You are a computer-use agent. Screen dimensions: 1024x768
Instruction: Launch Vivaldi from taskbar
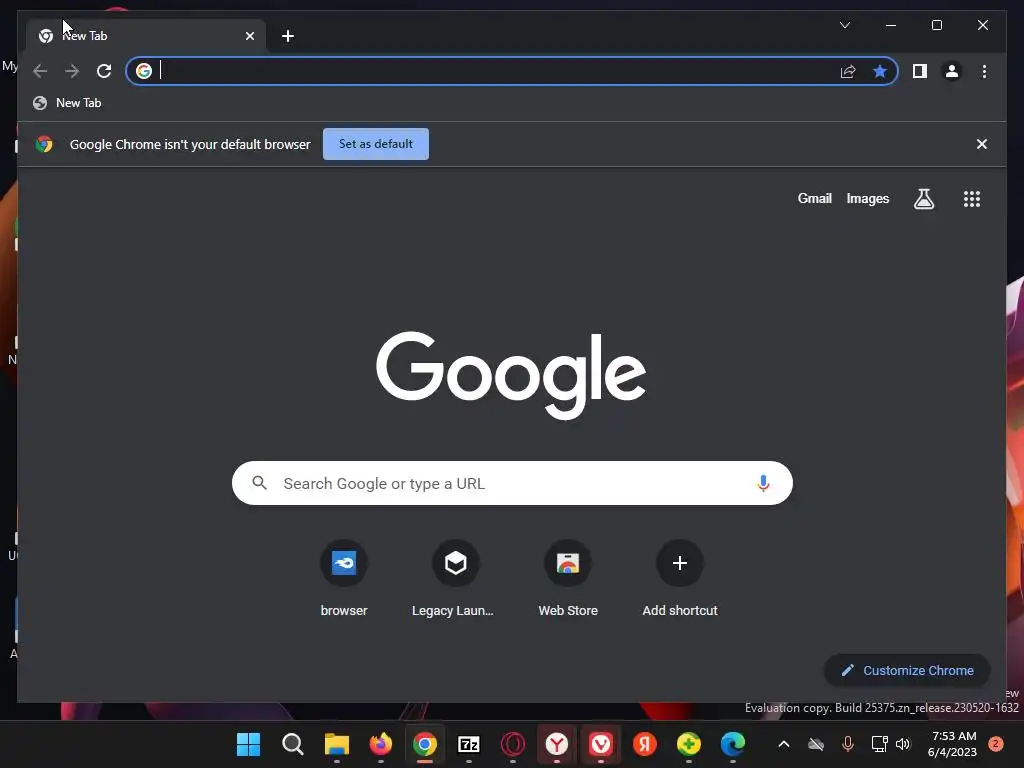point(601,744)
